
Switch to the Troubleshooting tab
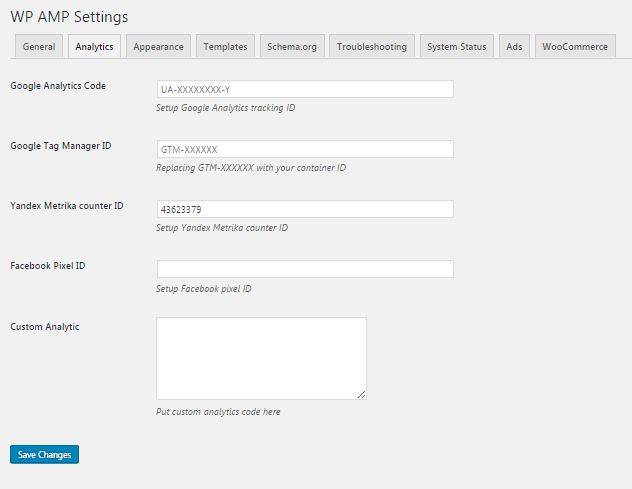(x=372, y=46)
